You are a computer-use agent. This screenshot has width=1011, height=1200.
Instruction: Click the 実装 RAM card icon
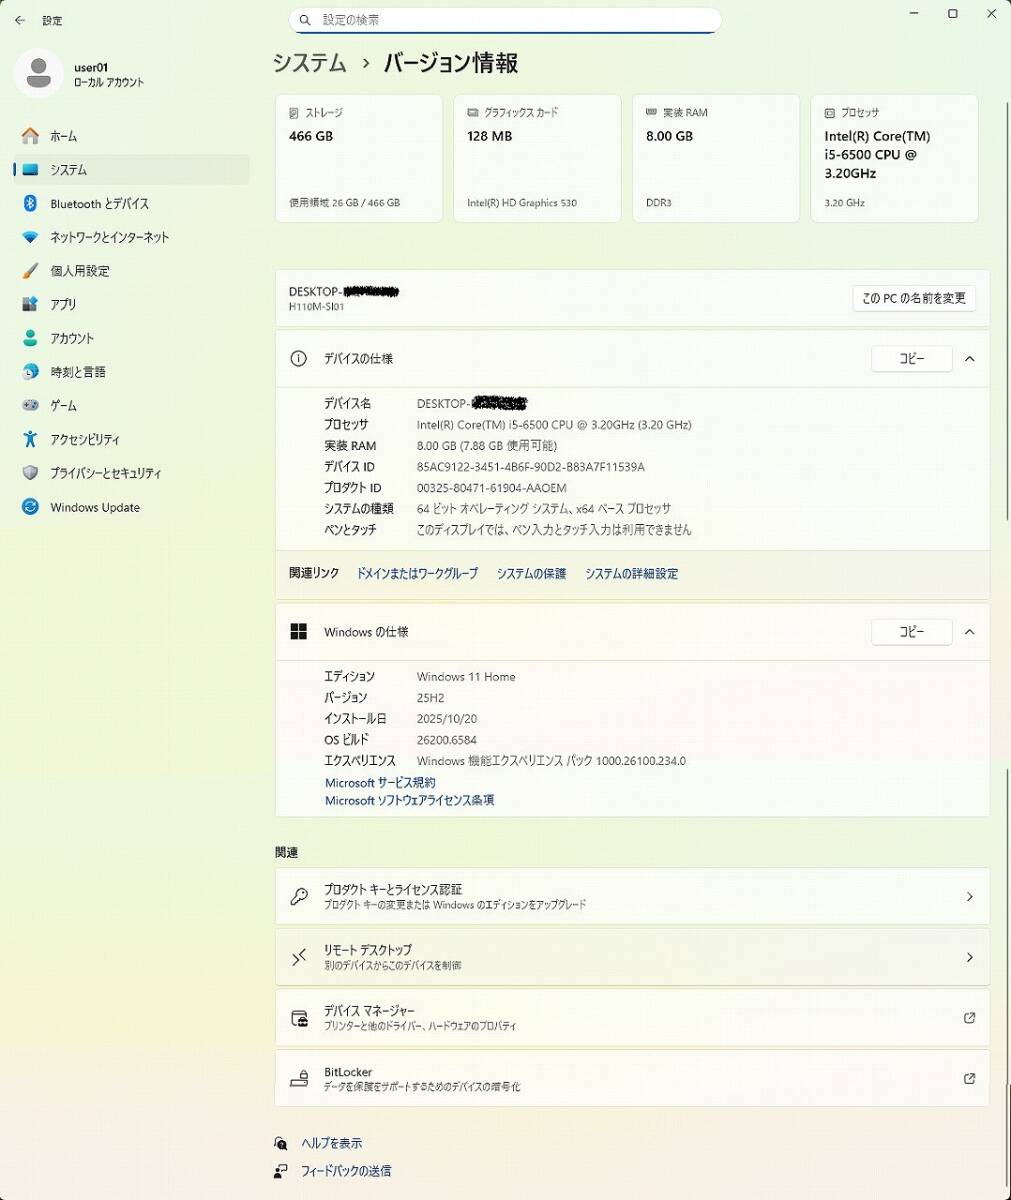tap(652, 113)
